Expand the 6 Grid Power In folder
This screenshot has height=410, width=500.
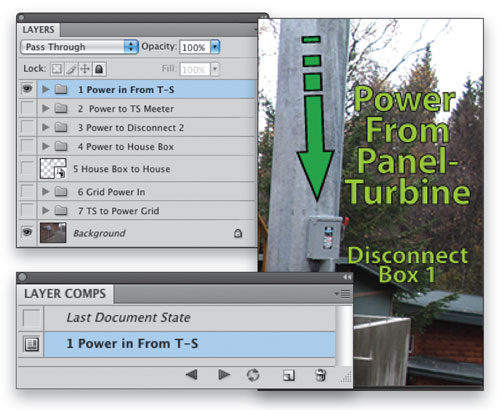[x=46, y=191]
